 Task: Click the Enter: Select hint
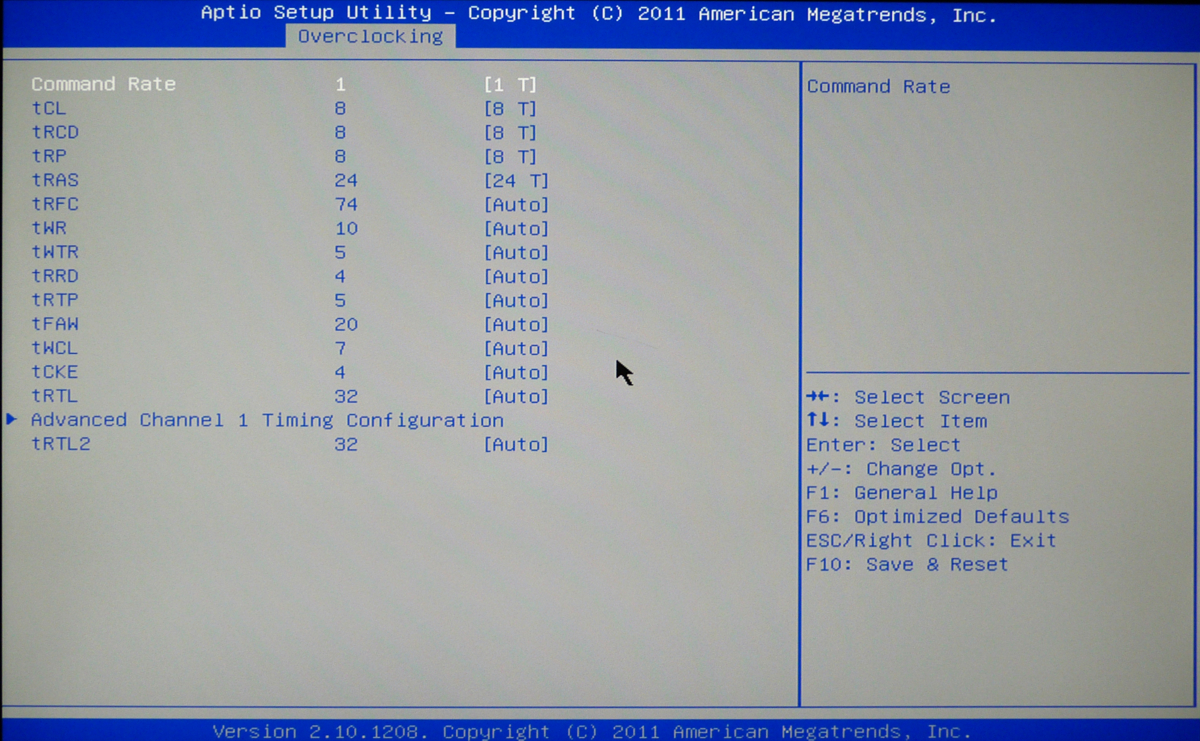[883, 445]
